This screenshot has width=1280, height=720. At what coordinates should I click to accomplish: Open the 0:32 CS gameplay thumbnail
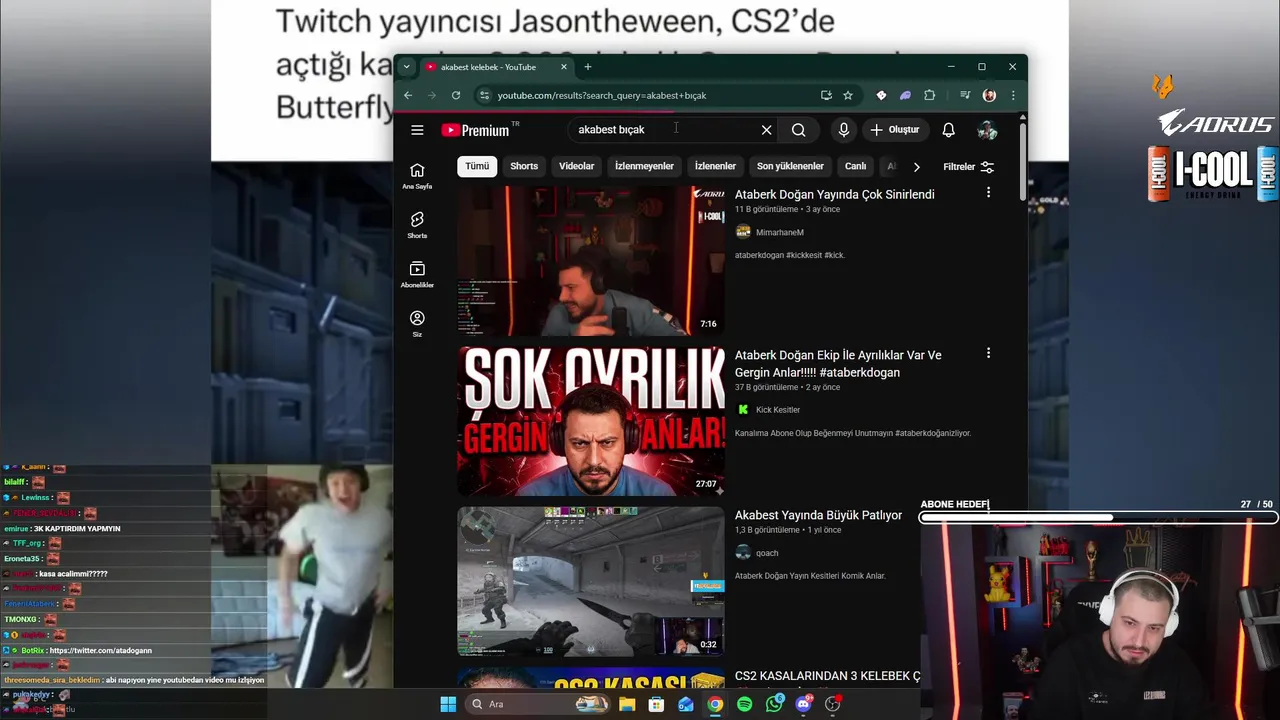pyautogui.click(x=591, y=581)
